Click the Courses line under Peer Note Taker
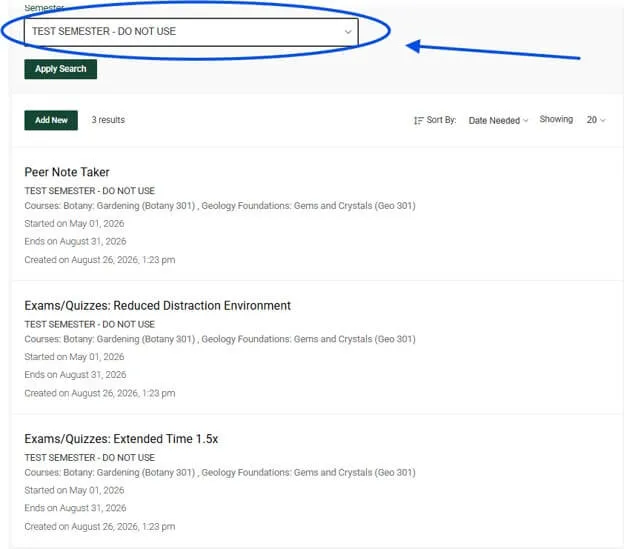Screen dimensions: 624x549 coord(220,206)
